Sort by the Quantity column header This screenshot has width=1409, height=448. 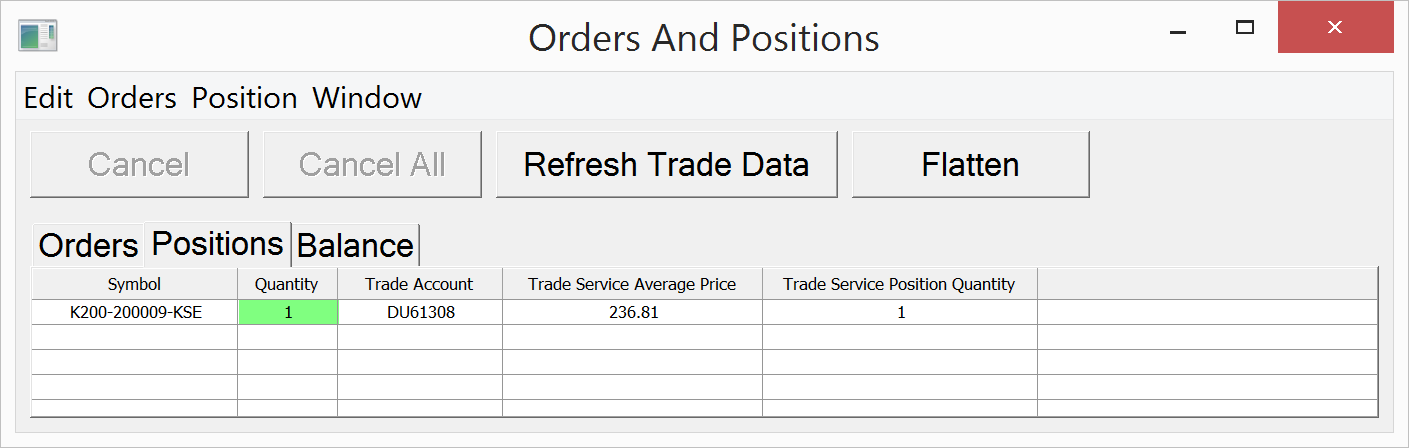[x=287, y=284]
